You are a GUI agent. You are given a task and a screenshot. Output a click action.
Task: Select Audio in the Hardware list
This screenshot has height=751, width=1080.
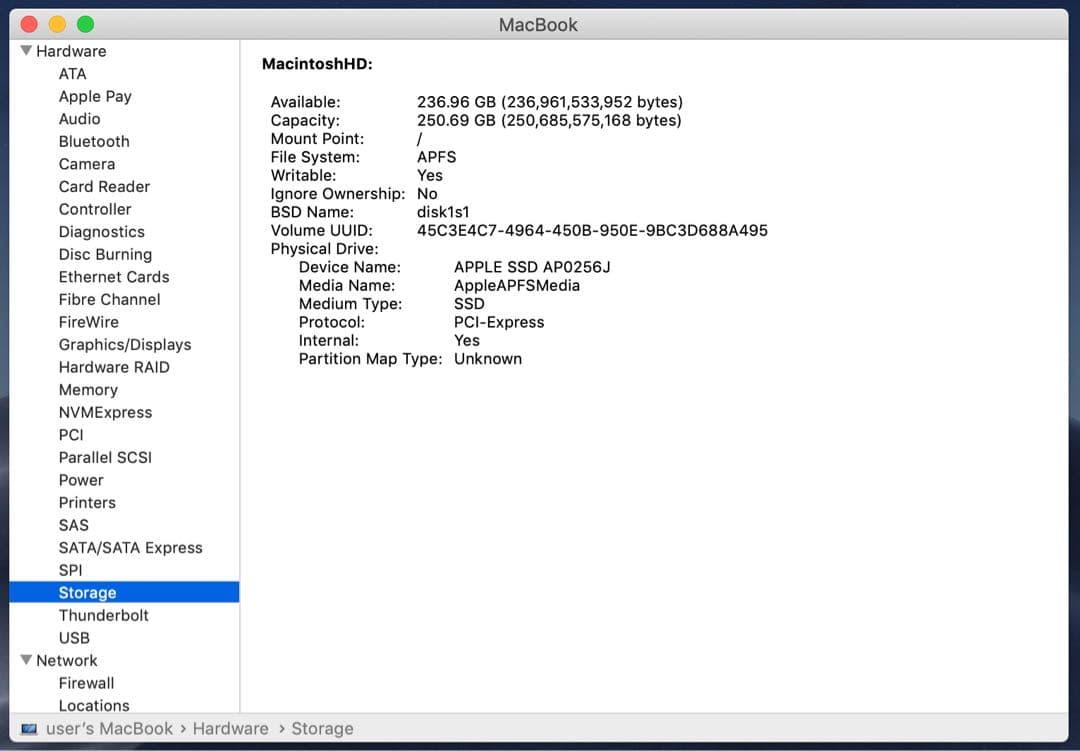78,118
